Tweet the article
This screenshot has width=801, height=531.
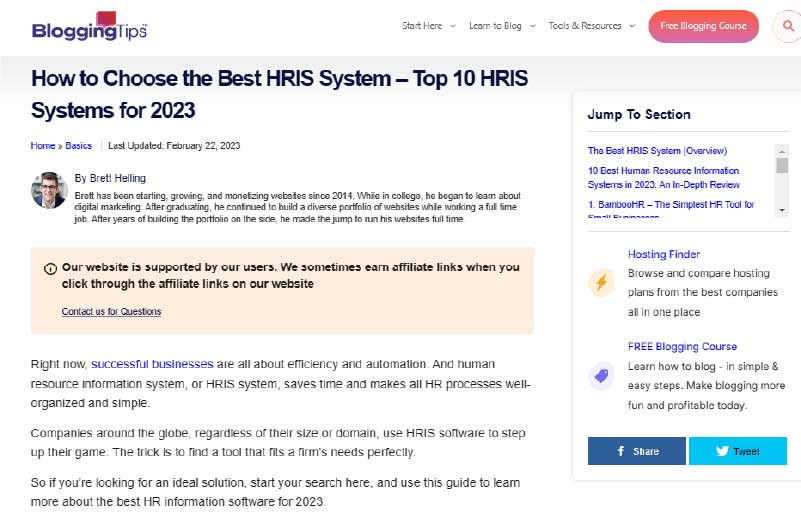(738, 451)
